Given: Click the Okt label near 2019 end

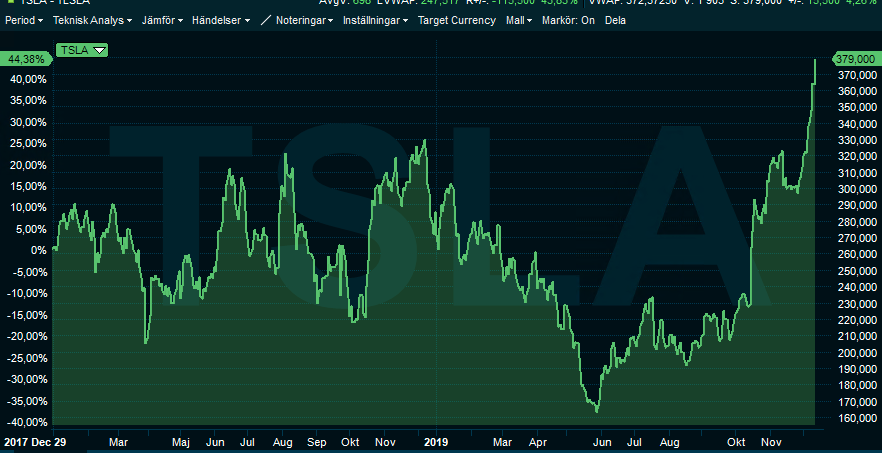Looking at the screenshot, I should 736,442.
